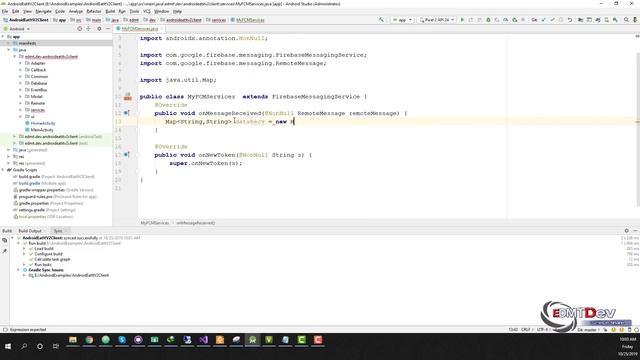Open Chrome from the taskbar
This screenshot has width=640, height=360.
pos(89,340)
